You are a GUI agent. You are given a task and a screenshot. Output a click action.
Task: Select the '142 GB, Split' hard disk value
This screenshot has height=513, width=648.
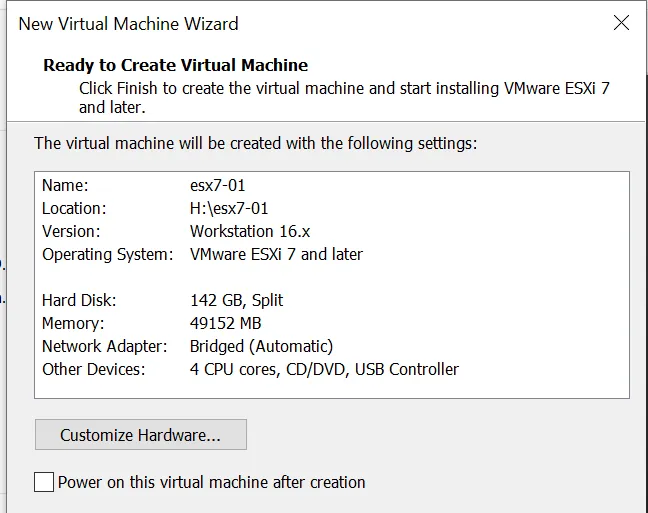click(236, 301)
